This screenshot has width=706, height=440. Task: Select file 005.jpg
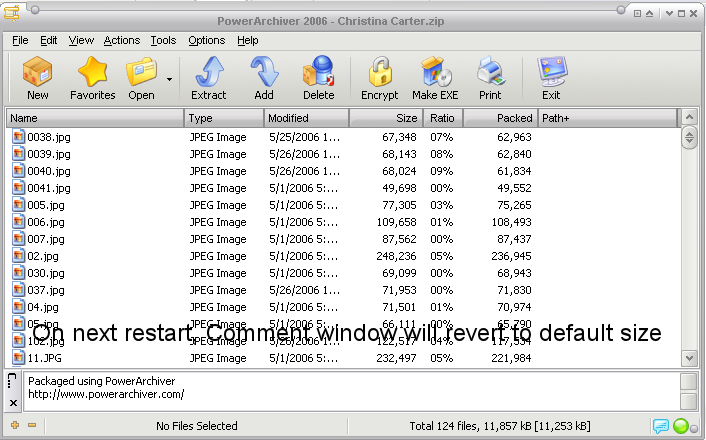pyautogui.click(x=45, y=205)
